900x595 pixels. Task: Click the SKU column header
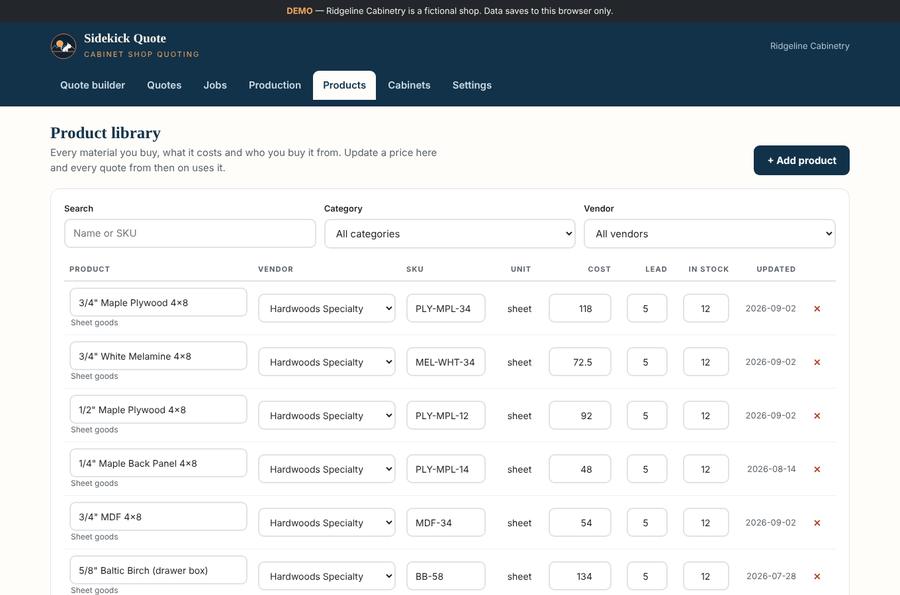[415, 269]
